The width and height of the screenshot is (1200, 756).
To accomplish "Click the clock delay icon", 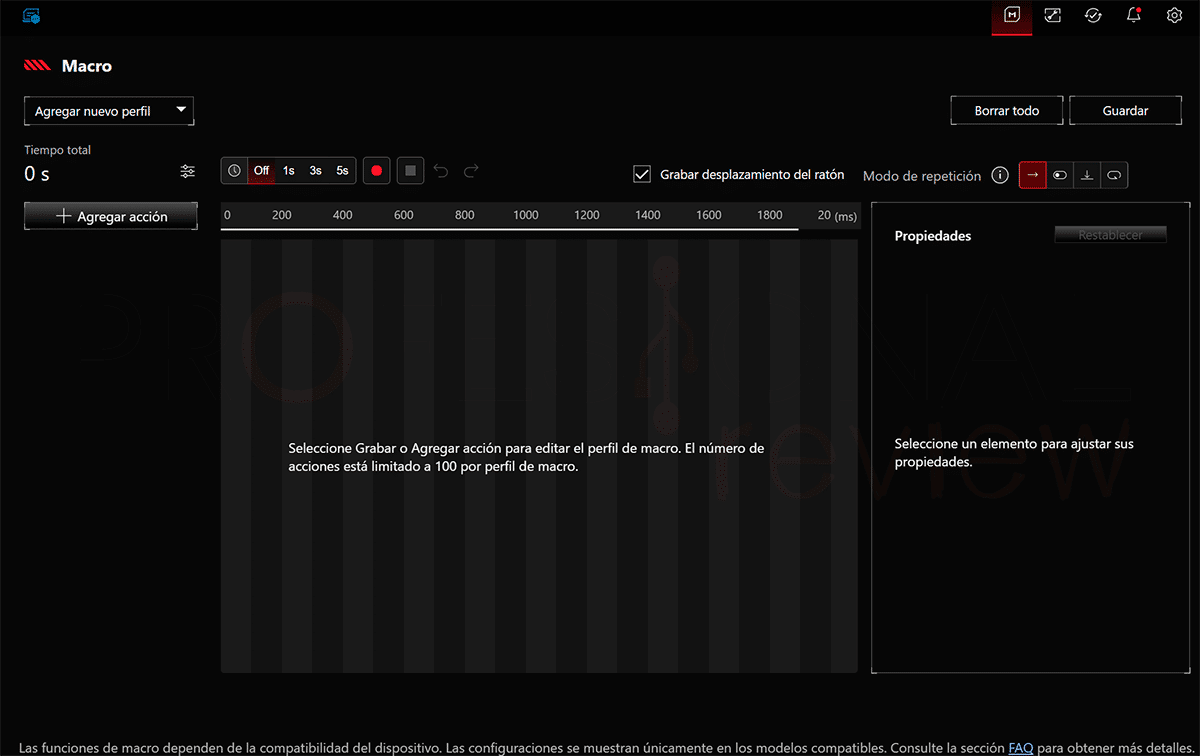I will (234, 171).
